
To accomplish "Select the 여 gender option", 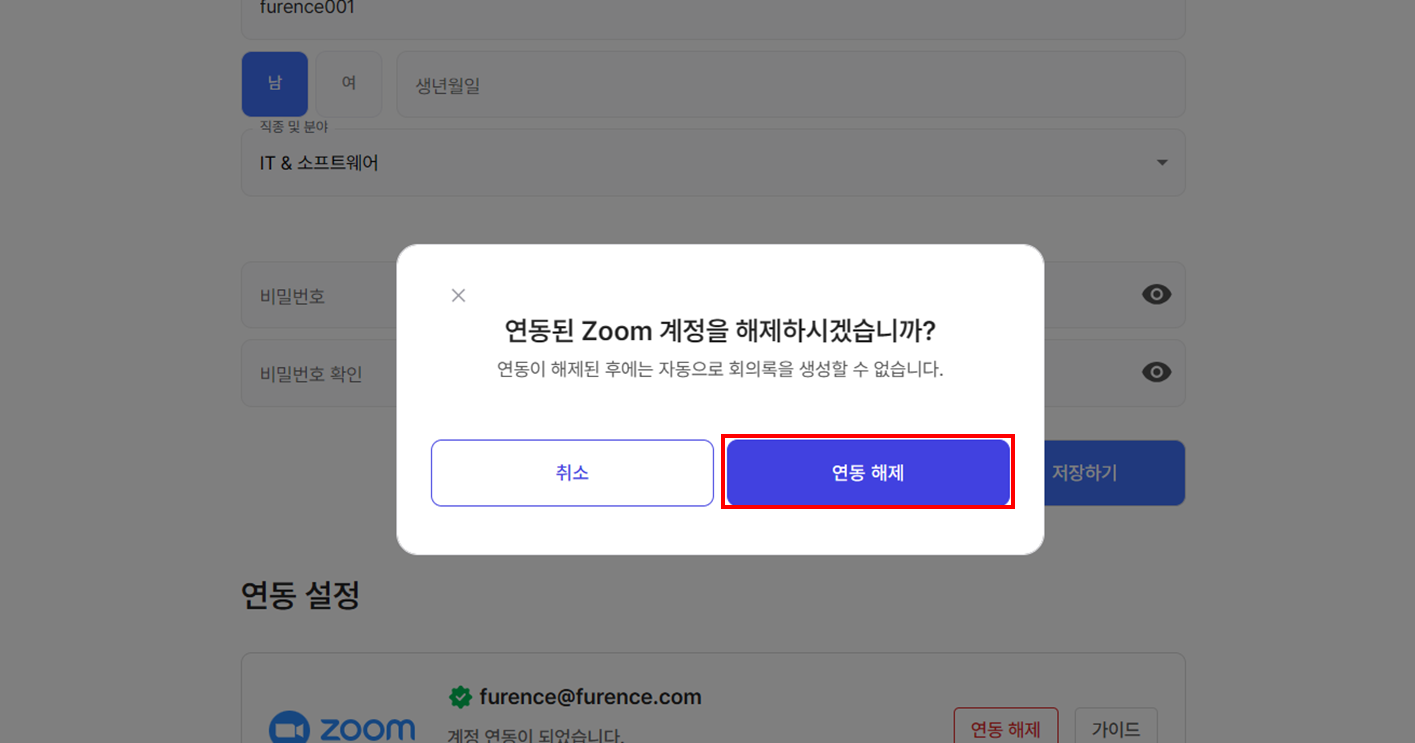I will click(349, 84).
